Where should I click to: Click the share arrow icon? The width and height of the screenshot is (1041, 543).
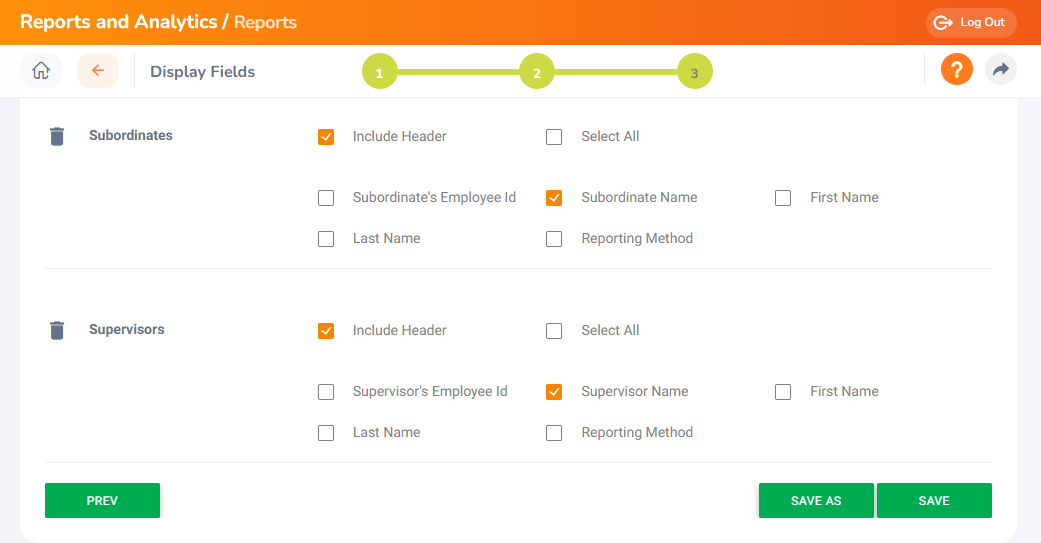click(1001, 69)
